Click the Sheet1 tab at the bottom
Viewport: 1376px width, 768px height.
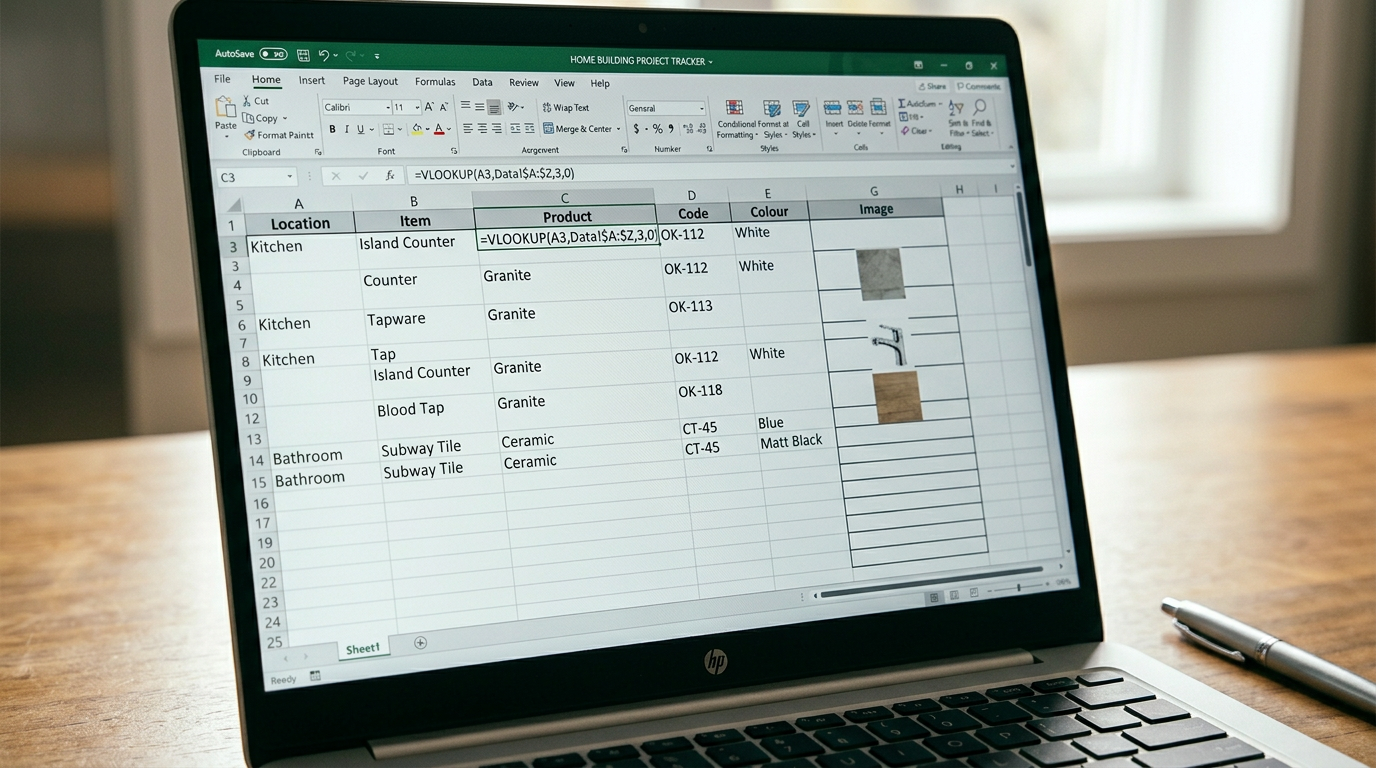click(362, 648)
